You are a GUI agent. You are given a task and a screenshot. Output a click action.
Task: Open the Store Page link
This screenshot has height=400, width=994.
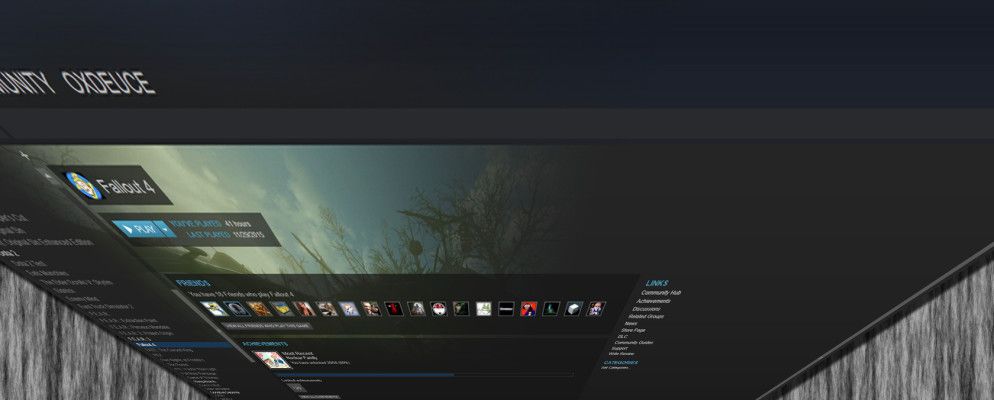[633, 330]
